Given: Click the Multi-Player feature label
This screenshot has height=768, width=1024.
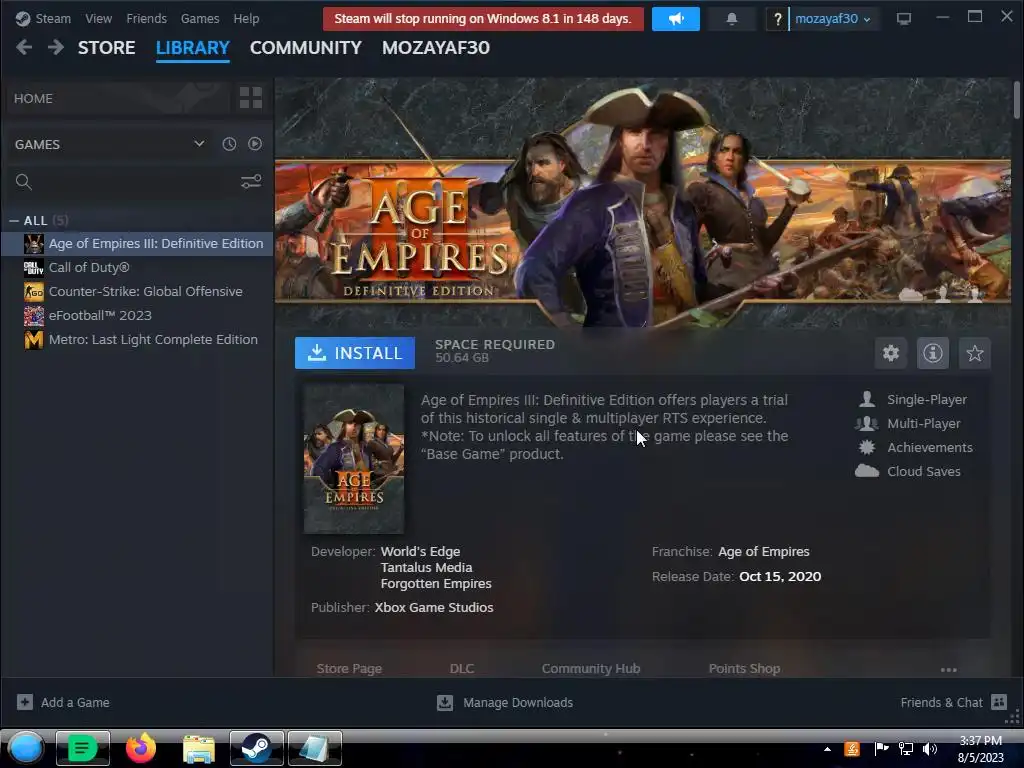Looking at the screenshot, I should 923,424.
